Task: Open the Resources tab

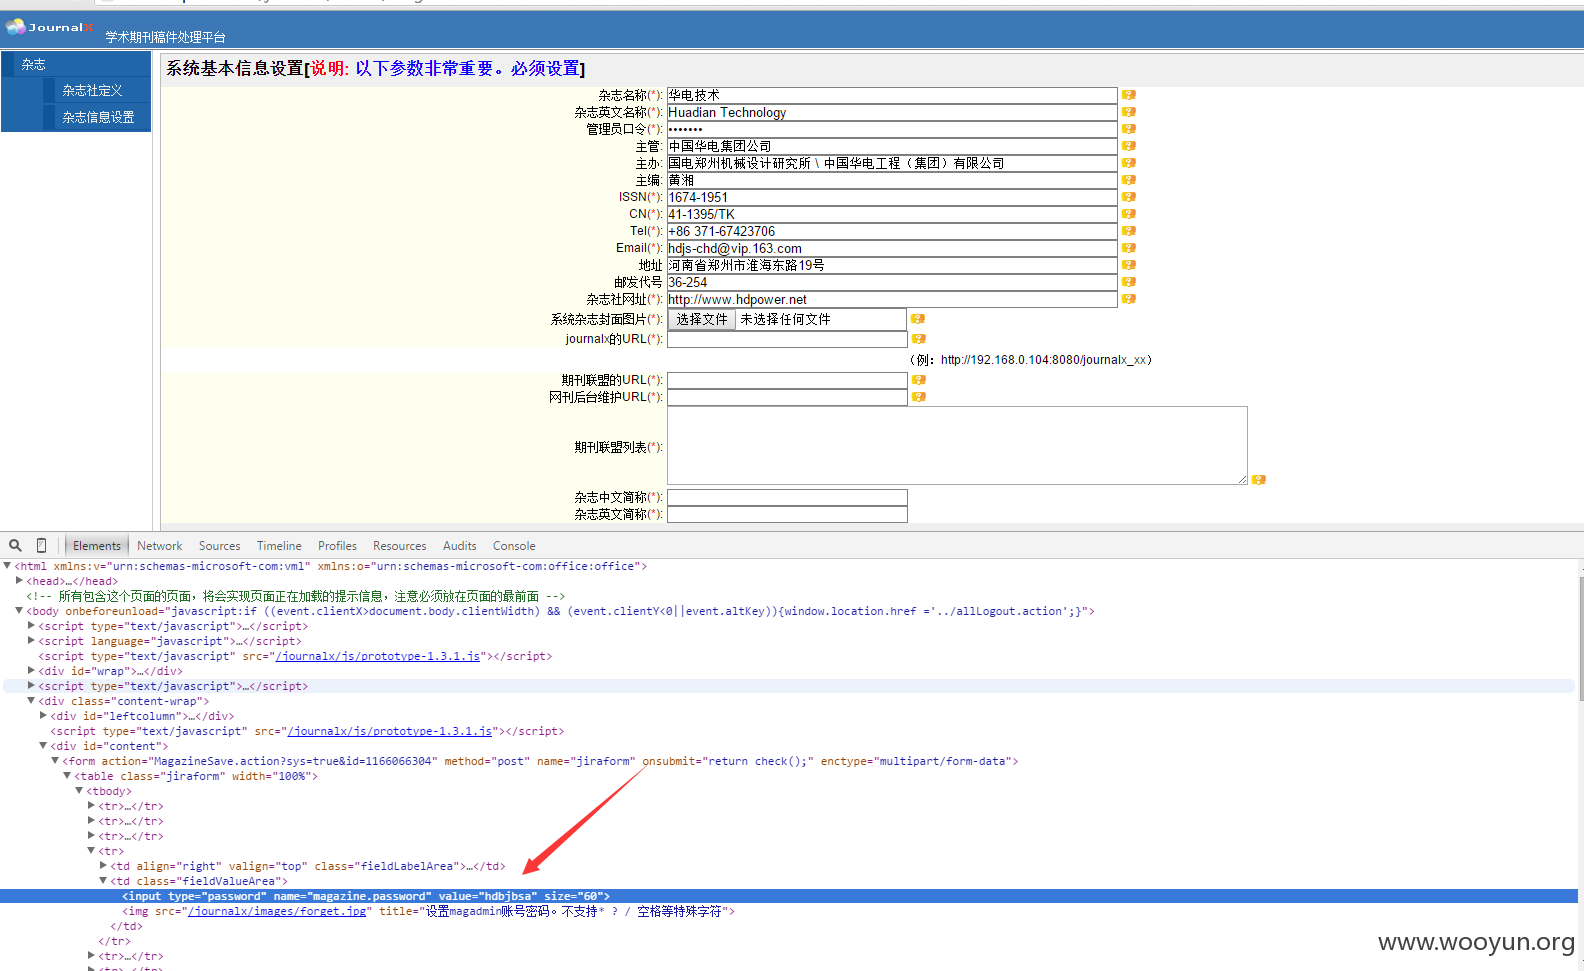Action: [x=400, y=546]
